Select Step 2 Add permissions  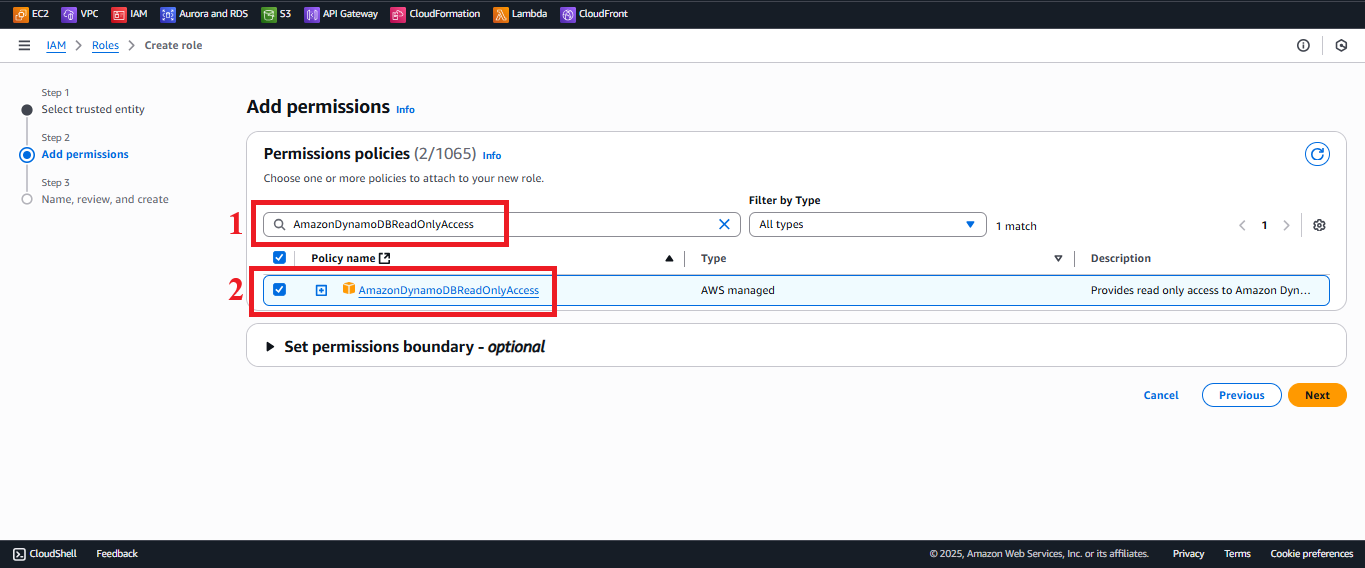pyautogui.click(x=85, y=154)
